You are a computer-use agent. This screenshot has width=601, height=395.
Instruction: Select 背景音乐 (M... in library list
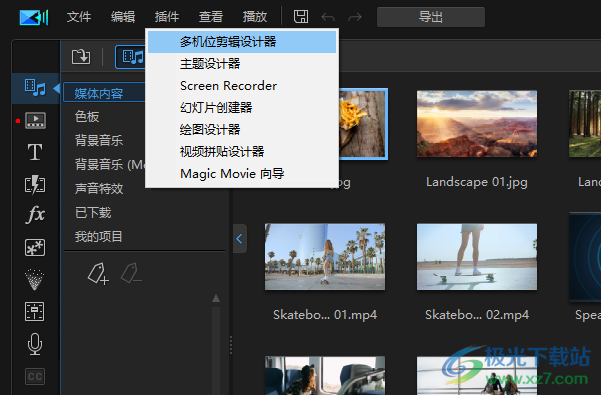[x=110, y=164]
